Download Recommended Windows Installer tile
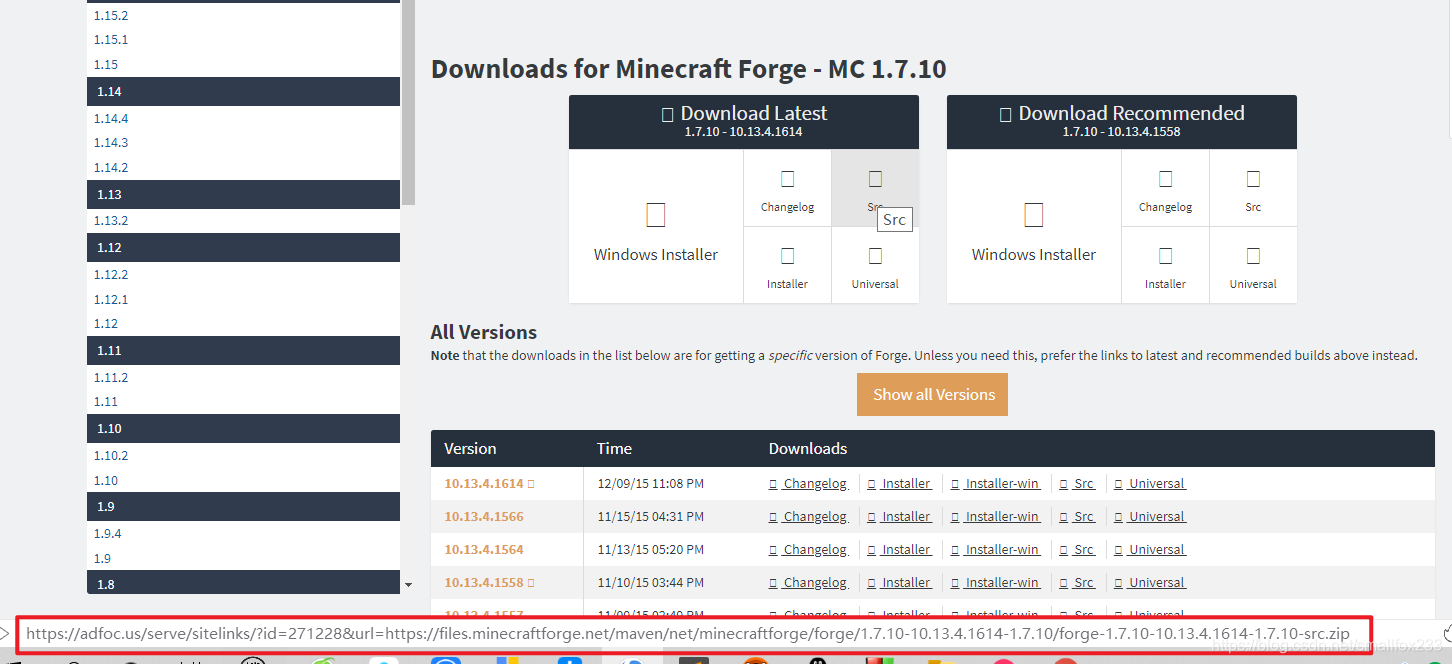 pyautogui.click(x=1034, y=227)
